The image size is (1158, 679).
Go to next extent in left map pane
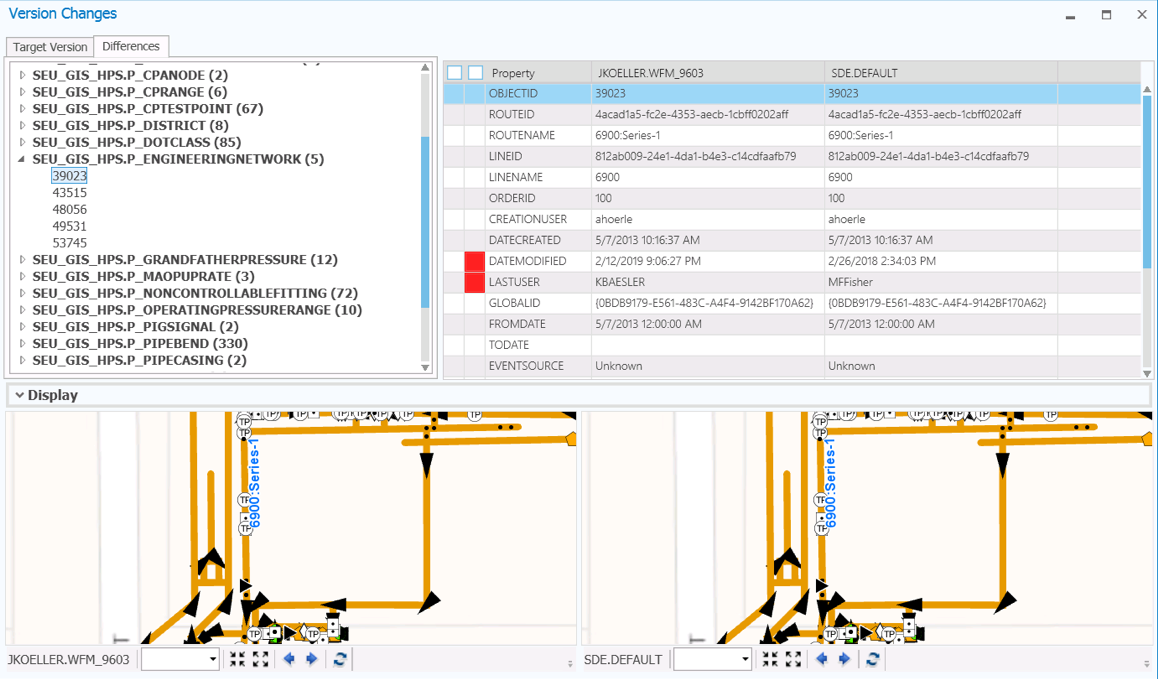tap(310, 659)
